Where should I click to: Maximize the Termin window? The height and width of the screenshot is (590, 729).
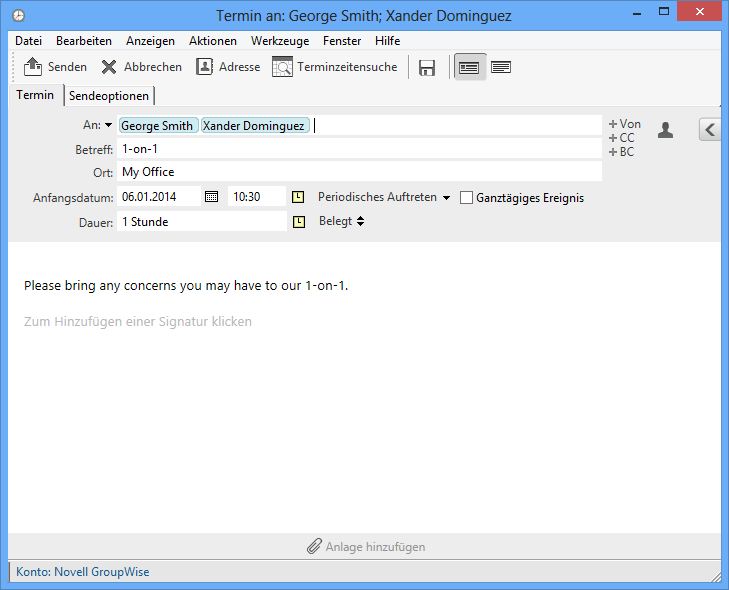(664, 12)
